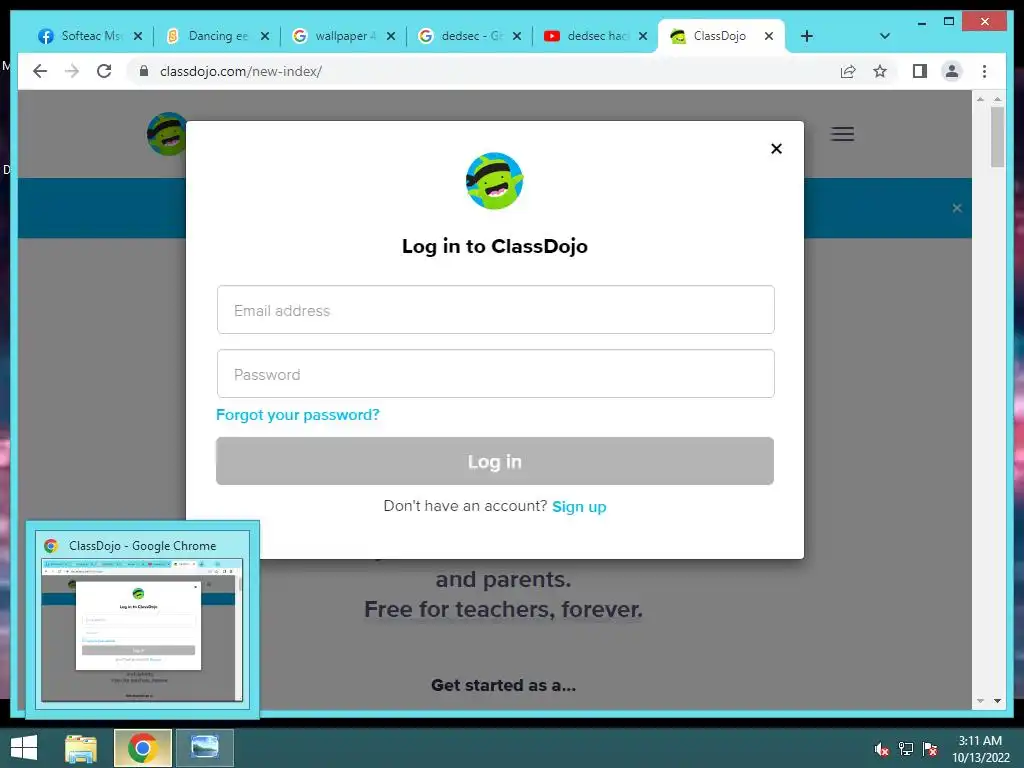1024x768 pixels.
Task: Open the Chrome profile avatar
Action: pyautogui.click(x=952, y=71)
